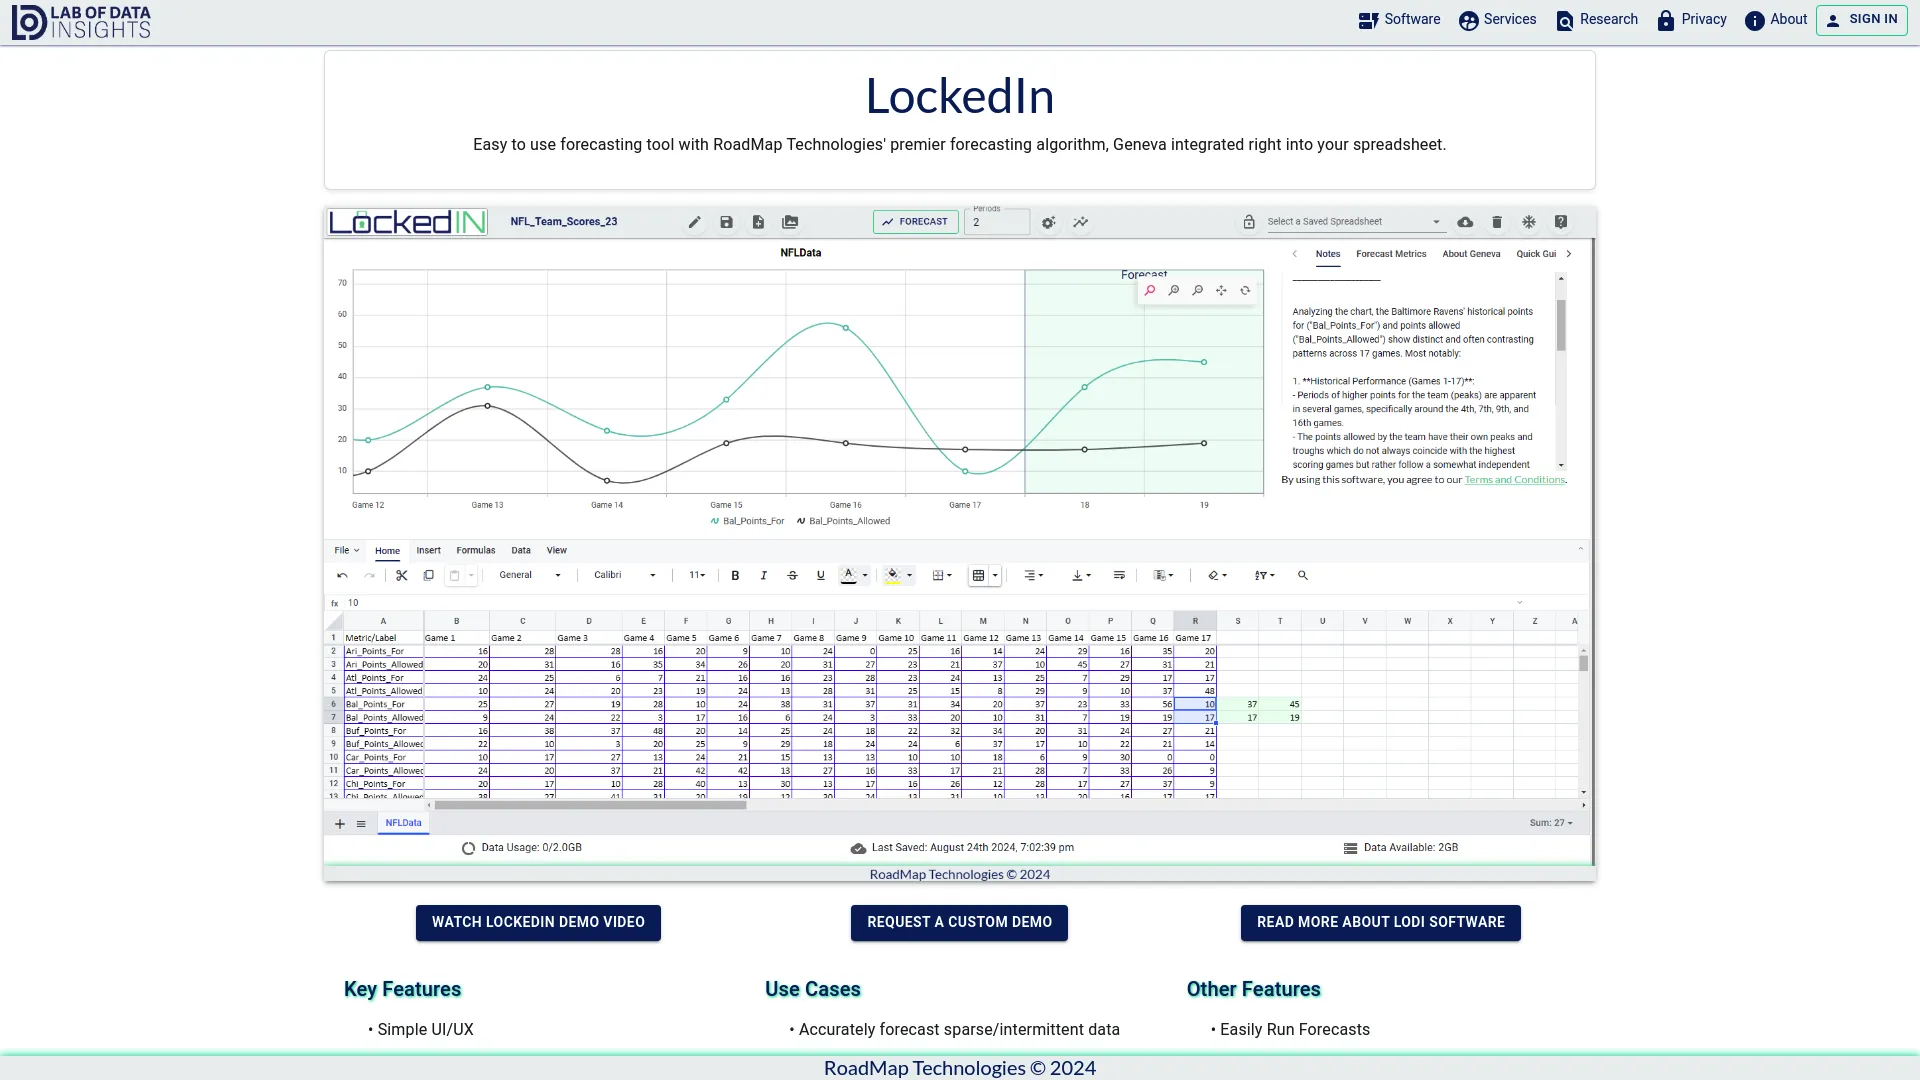Screen dimensions: 1920x1080
Task: Open the General number format dropdown
Action: click(x=529, y=576)
